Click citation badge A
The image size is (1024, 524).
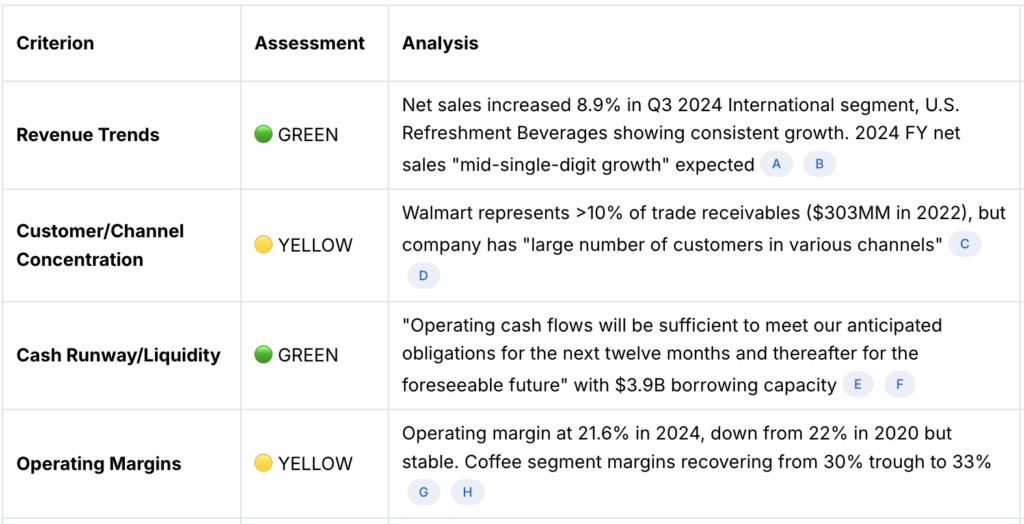pyautogui.click(x=776, y=165)
